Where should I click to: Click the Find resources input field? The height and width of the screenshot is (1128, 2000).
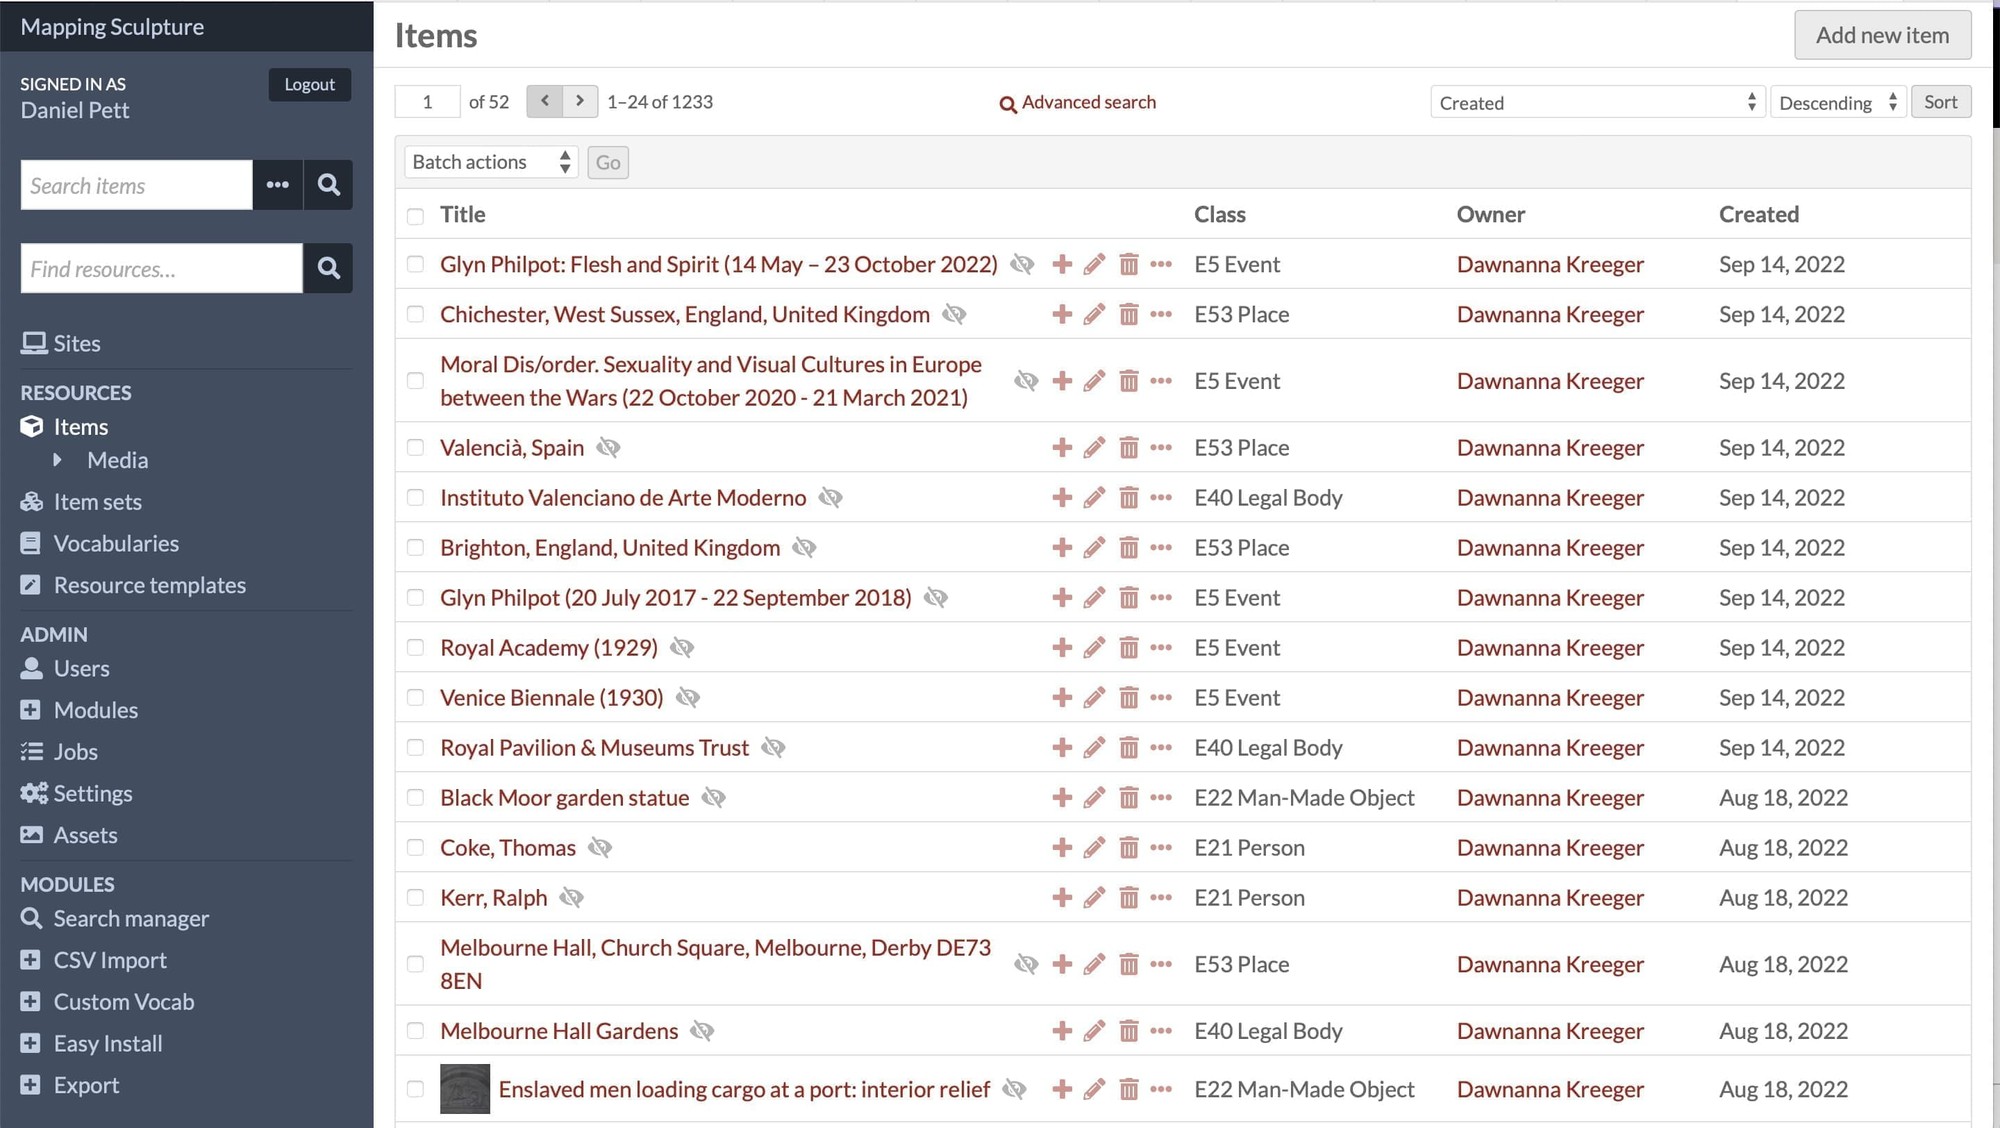tap(162, 268)
